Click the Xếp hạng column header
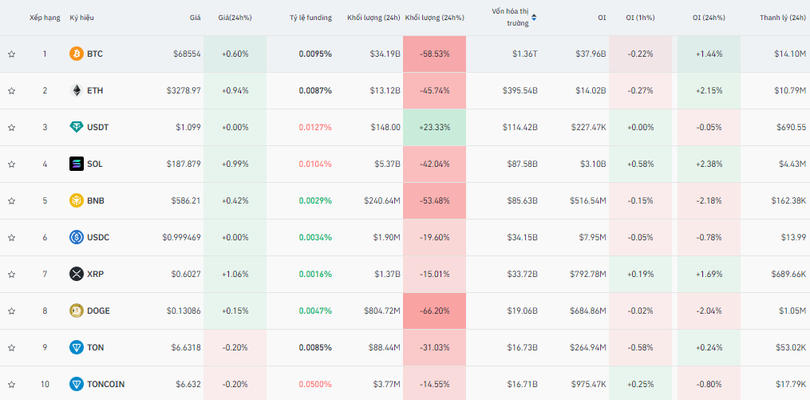This screenshot has width=810, height=400. point(45,18)
